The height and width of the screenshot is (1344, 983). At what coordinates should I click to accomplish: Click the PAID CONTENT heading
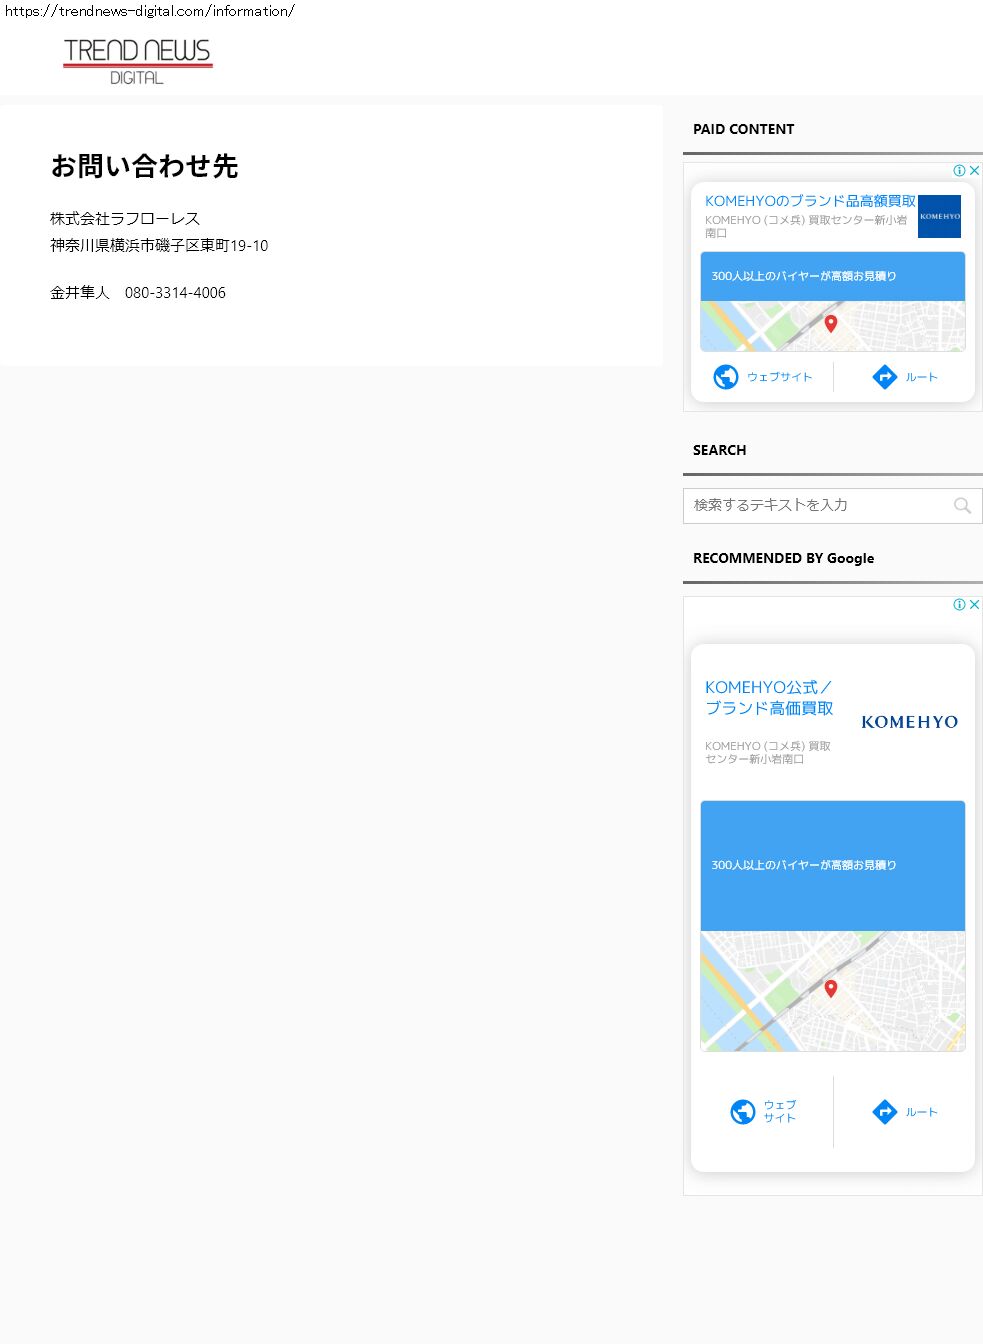tap(743, 129)
